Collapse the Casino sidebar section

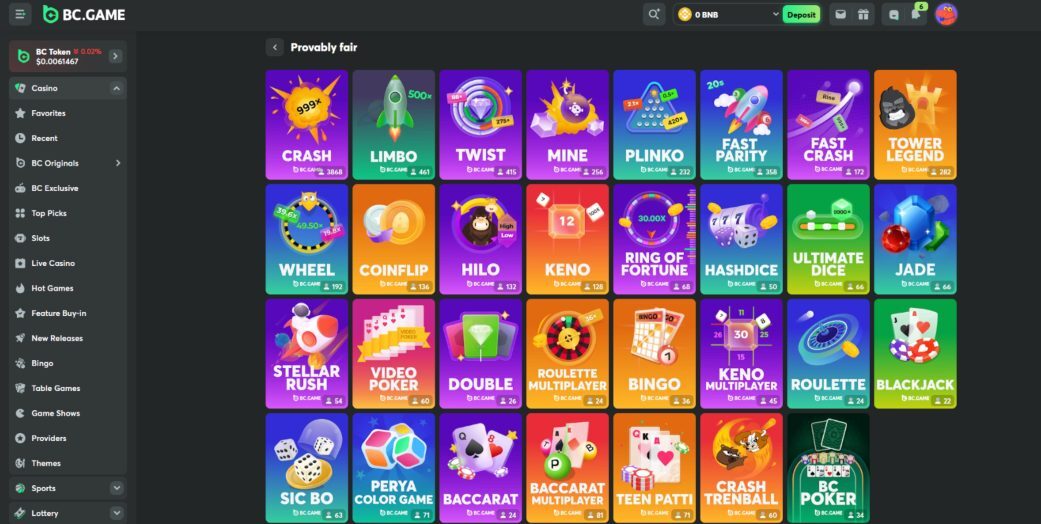pyautogui.click(x=117, y=88)
